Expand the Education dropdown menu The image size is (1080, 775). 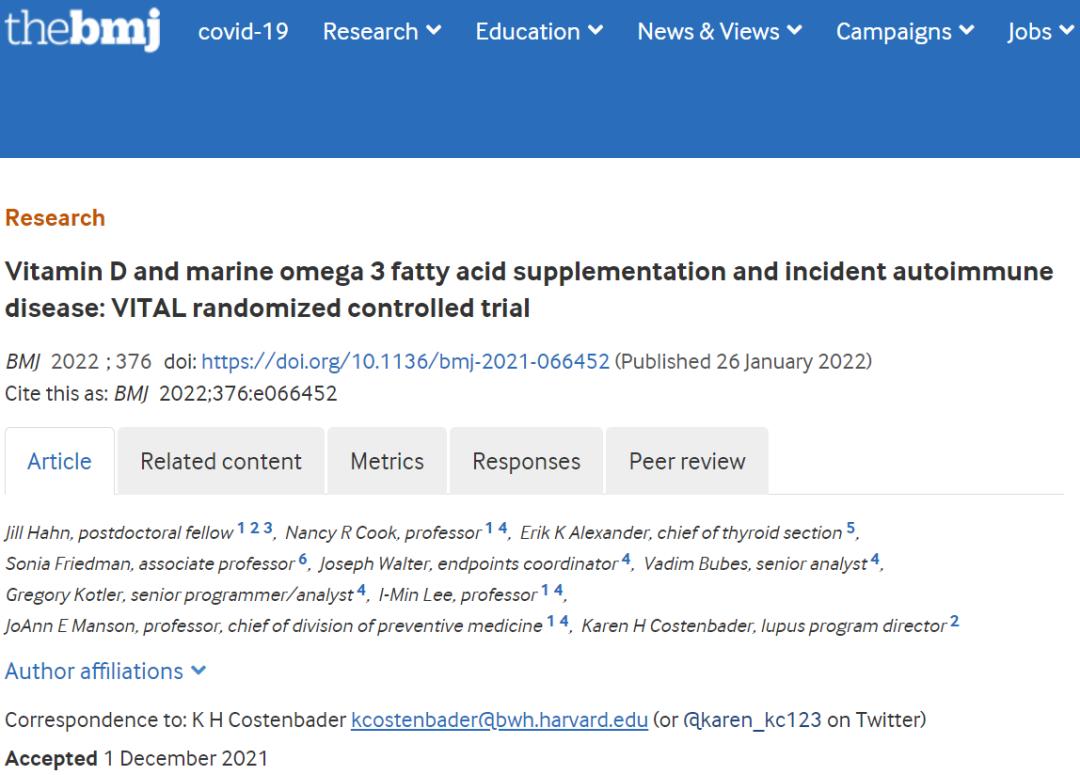tap(538, 32)
